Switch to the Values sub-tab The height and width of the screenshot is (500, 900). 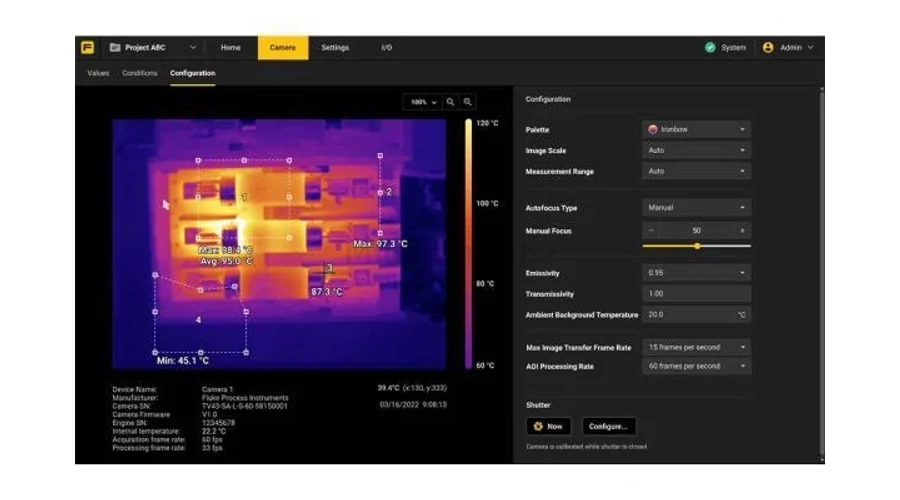click(98, 73)
